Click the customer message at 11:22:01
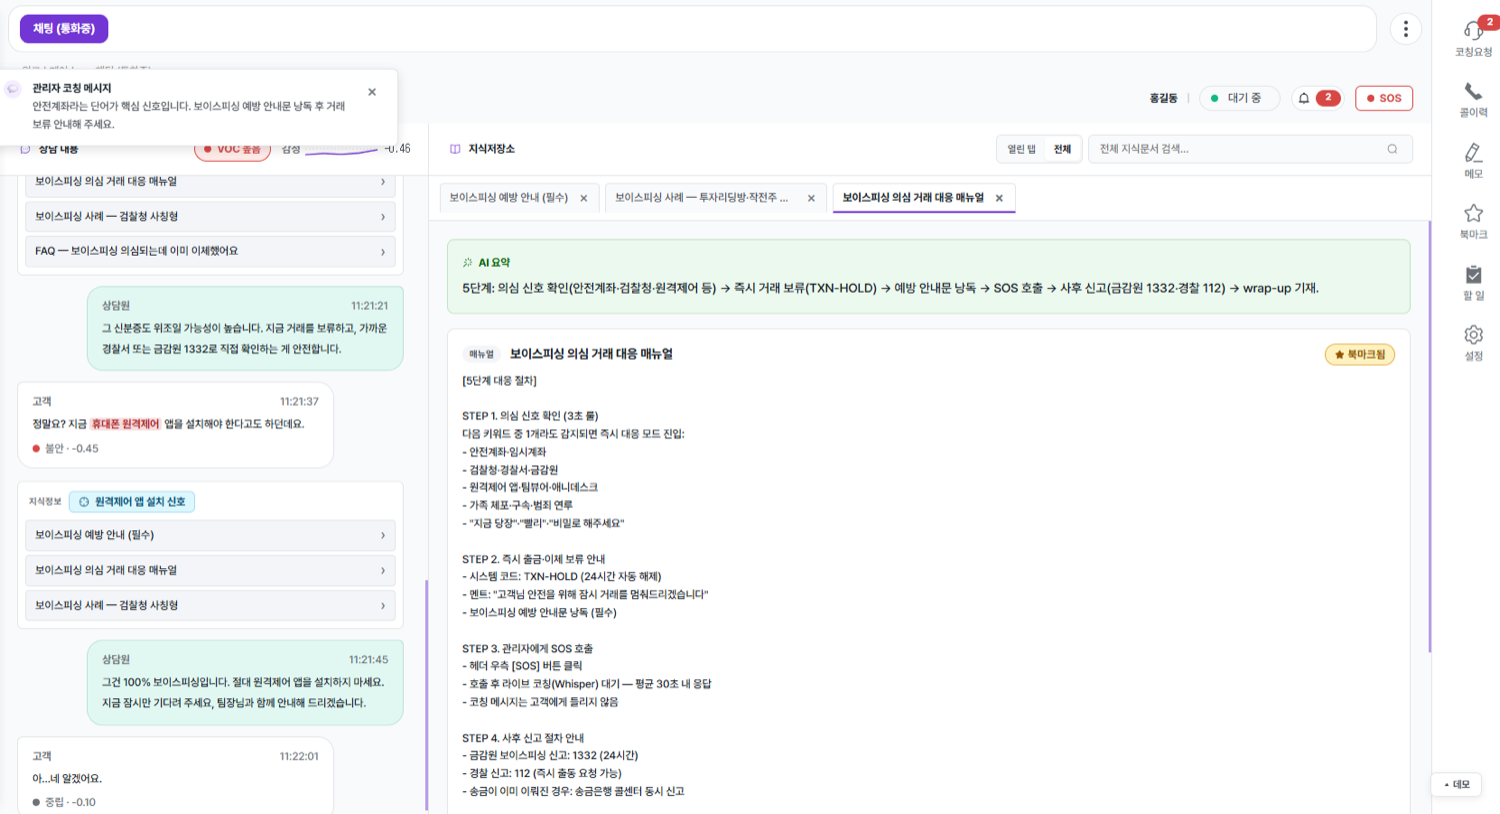 [x=175, y=776]
